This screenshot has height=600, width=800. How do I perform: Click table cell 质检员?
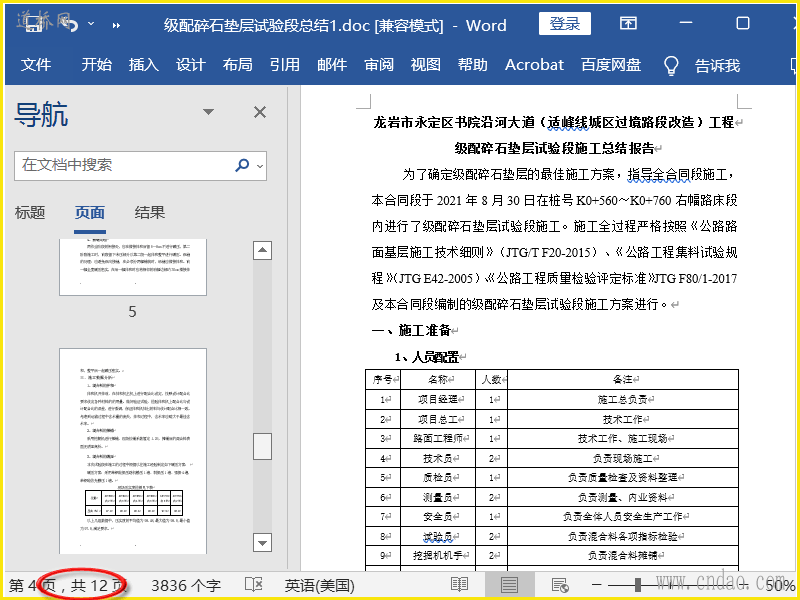[x=438, y=478]
